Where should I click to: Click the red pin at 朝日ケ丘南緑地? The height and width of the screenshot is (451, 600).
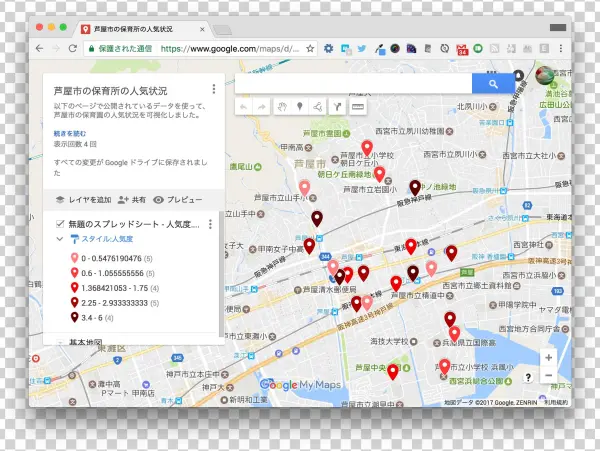[x=379, y=174]
